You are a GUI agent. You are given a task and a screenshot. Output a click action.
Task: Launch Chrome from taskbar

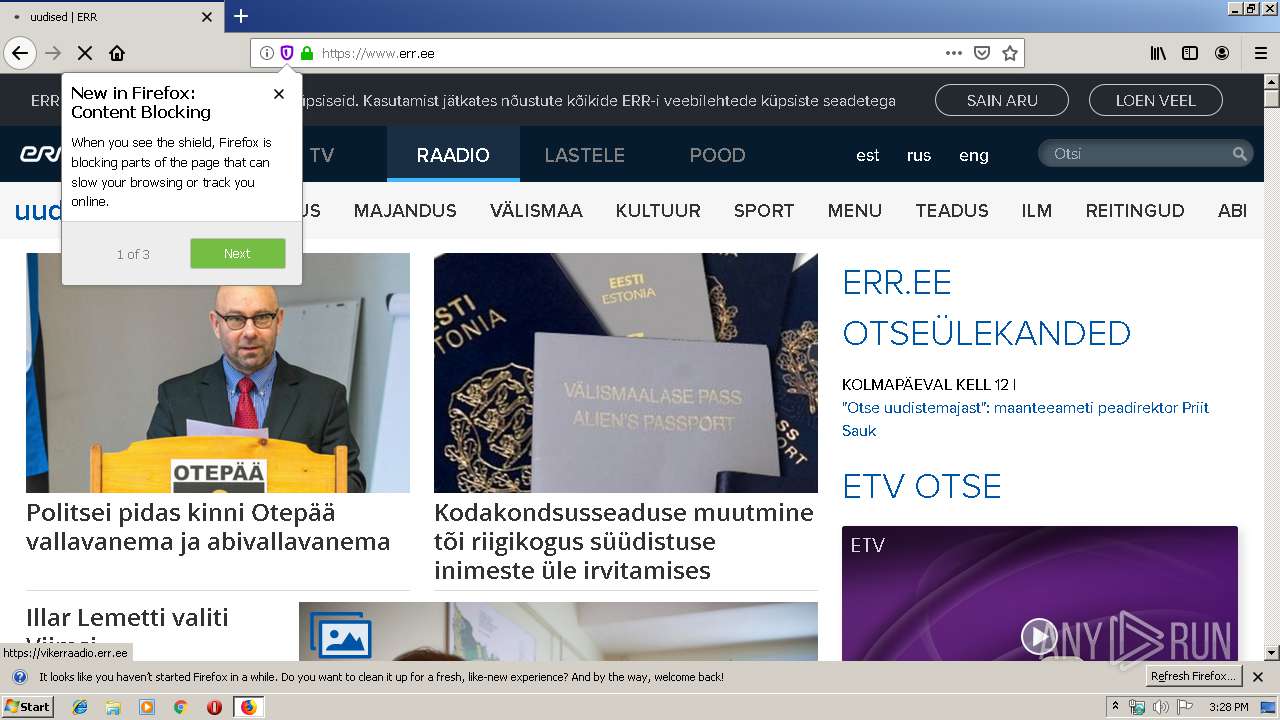point(180,707)
